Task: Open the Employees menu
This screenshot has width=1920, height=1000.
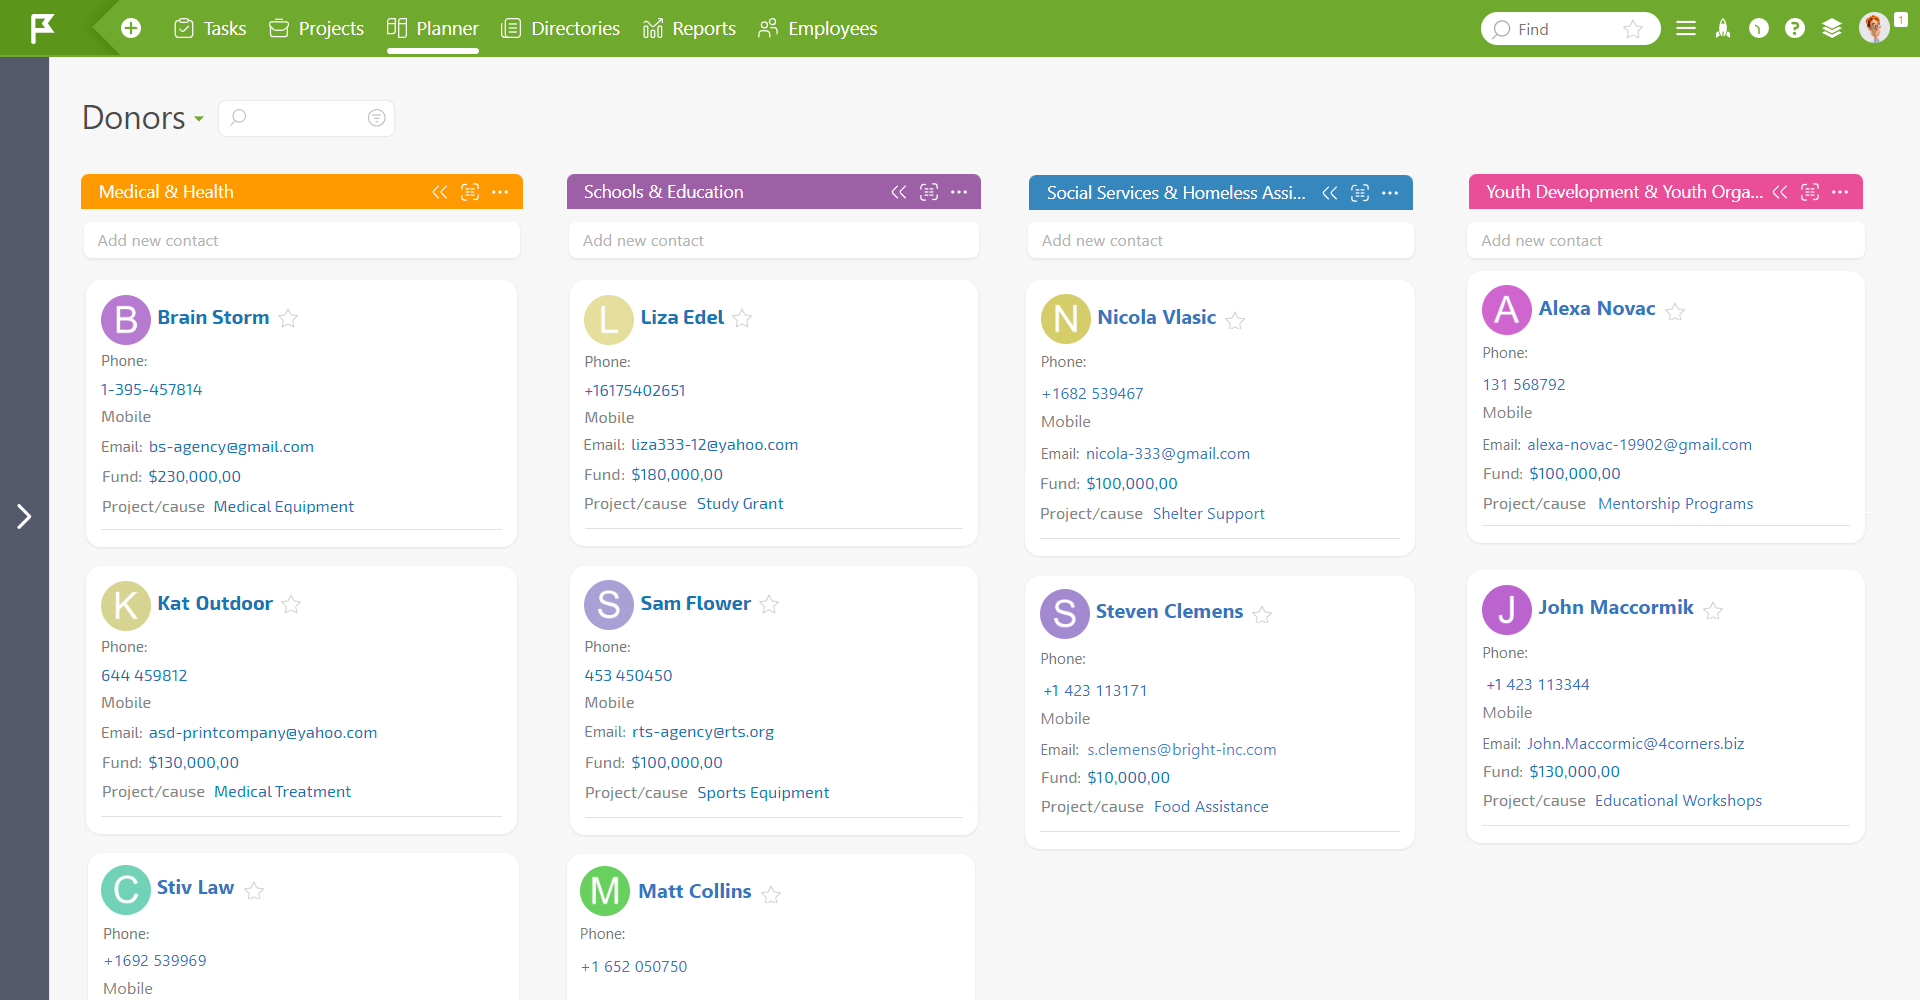Action: tap(817, 28)
